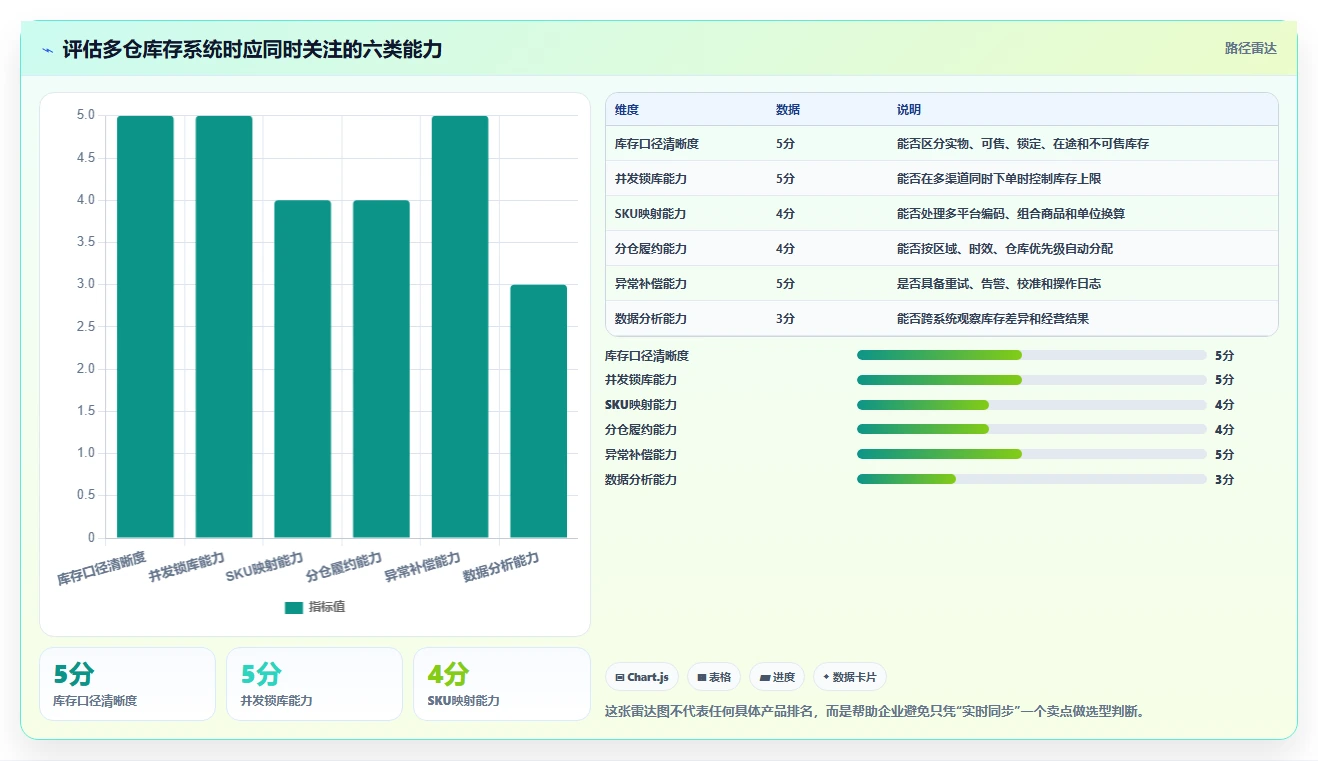1318x761 pixels.
Task: Click the 异常补偿能力 bar in the chart
Action: click(x=460, y=327)
